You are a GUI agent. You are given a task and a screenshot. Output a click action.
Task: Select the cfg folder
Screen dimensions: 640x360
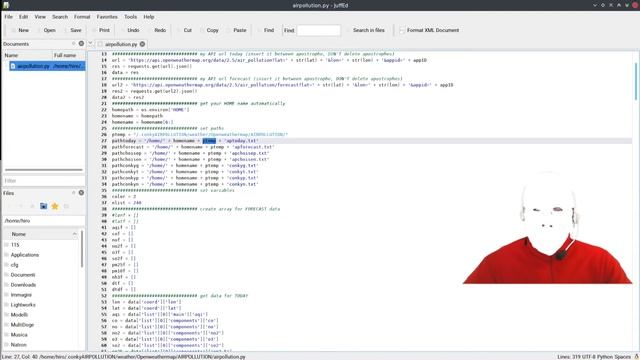[x=15, y=265]
